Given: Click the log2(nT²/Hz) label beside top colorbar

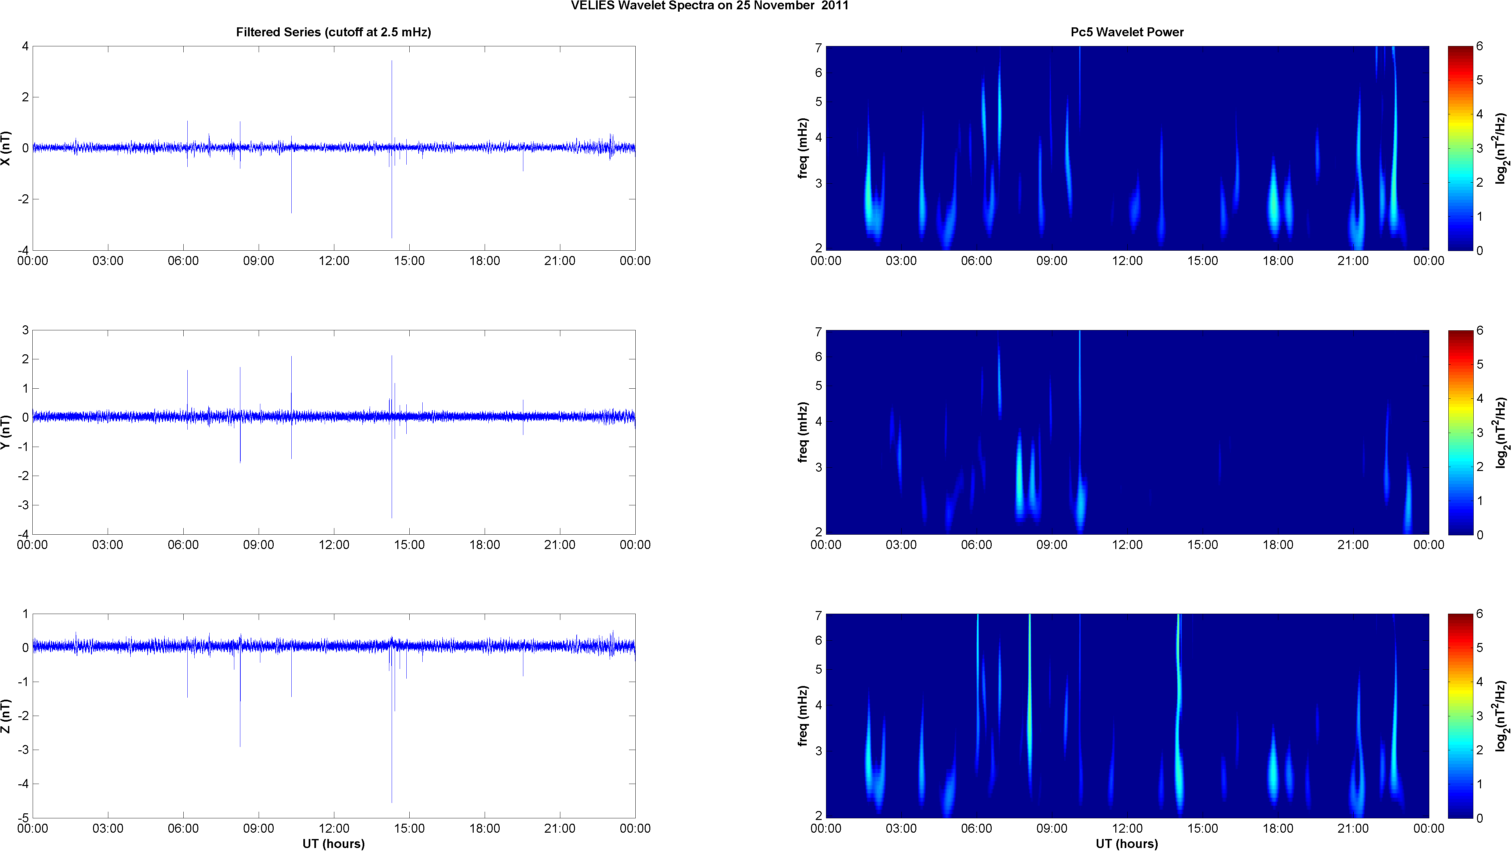Looking at the screenshot, I should (x=1500, y=148).
